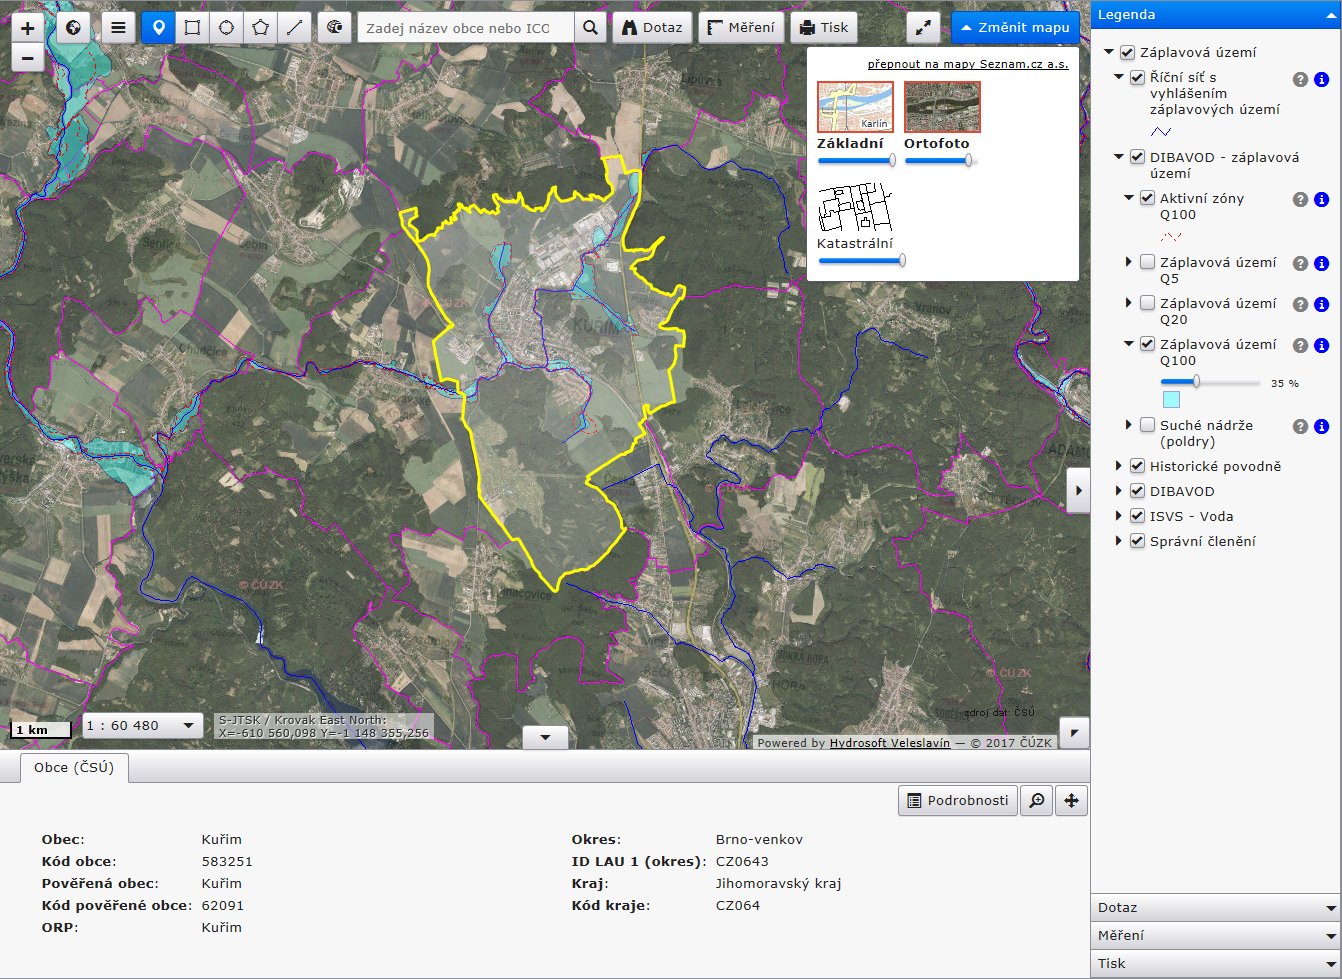Screen dimensions: 1342x979
Task: Open info for Suché nádrže layer
Action: pos(1321,426)
